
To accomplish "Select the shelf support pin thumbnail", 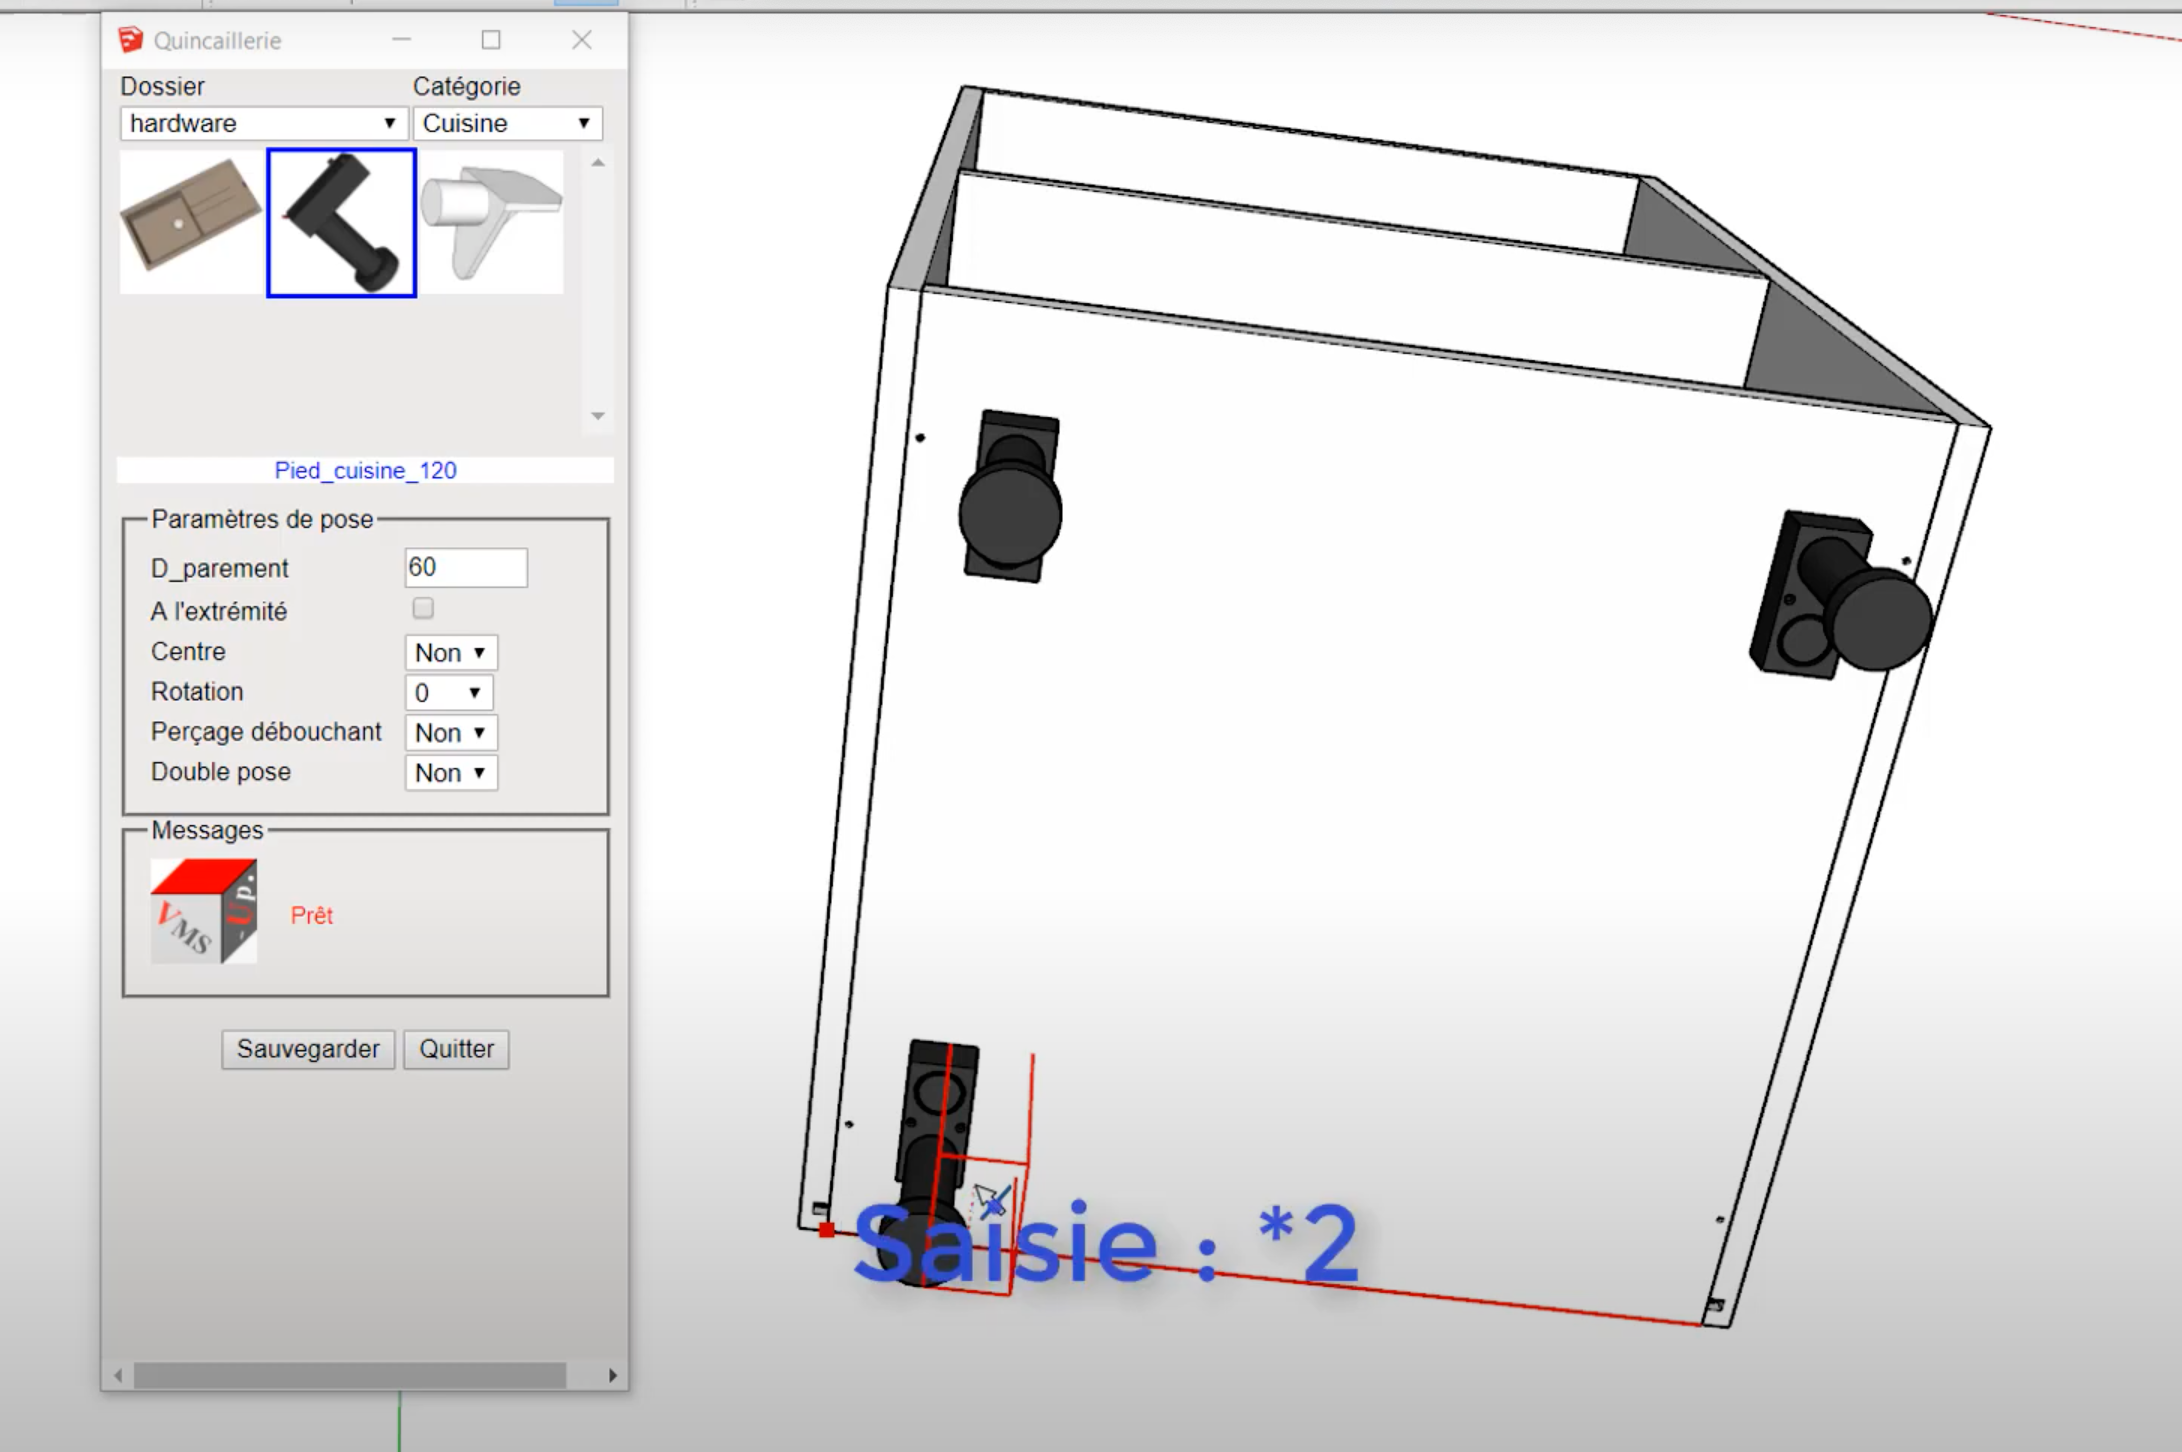I will (x=491, y=222).
